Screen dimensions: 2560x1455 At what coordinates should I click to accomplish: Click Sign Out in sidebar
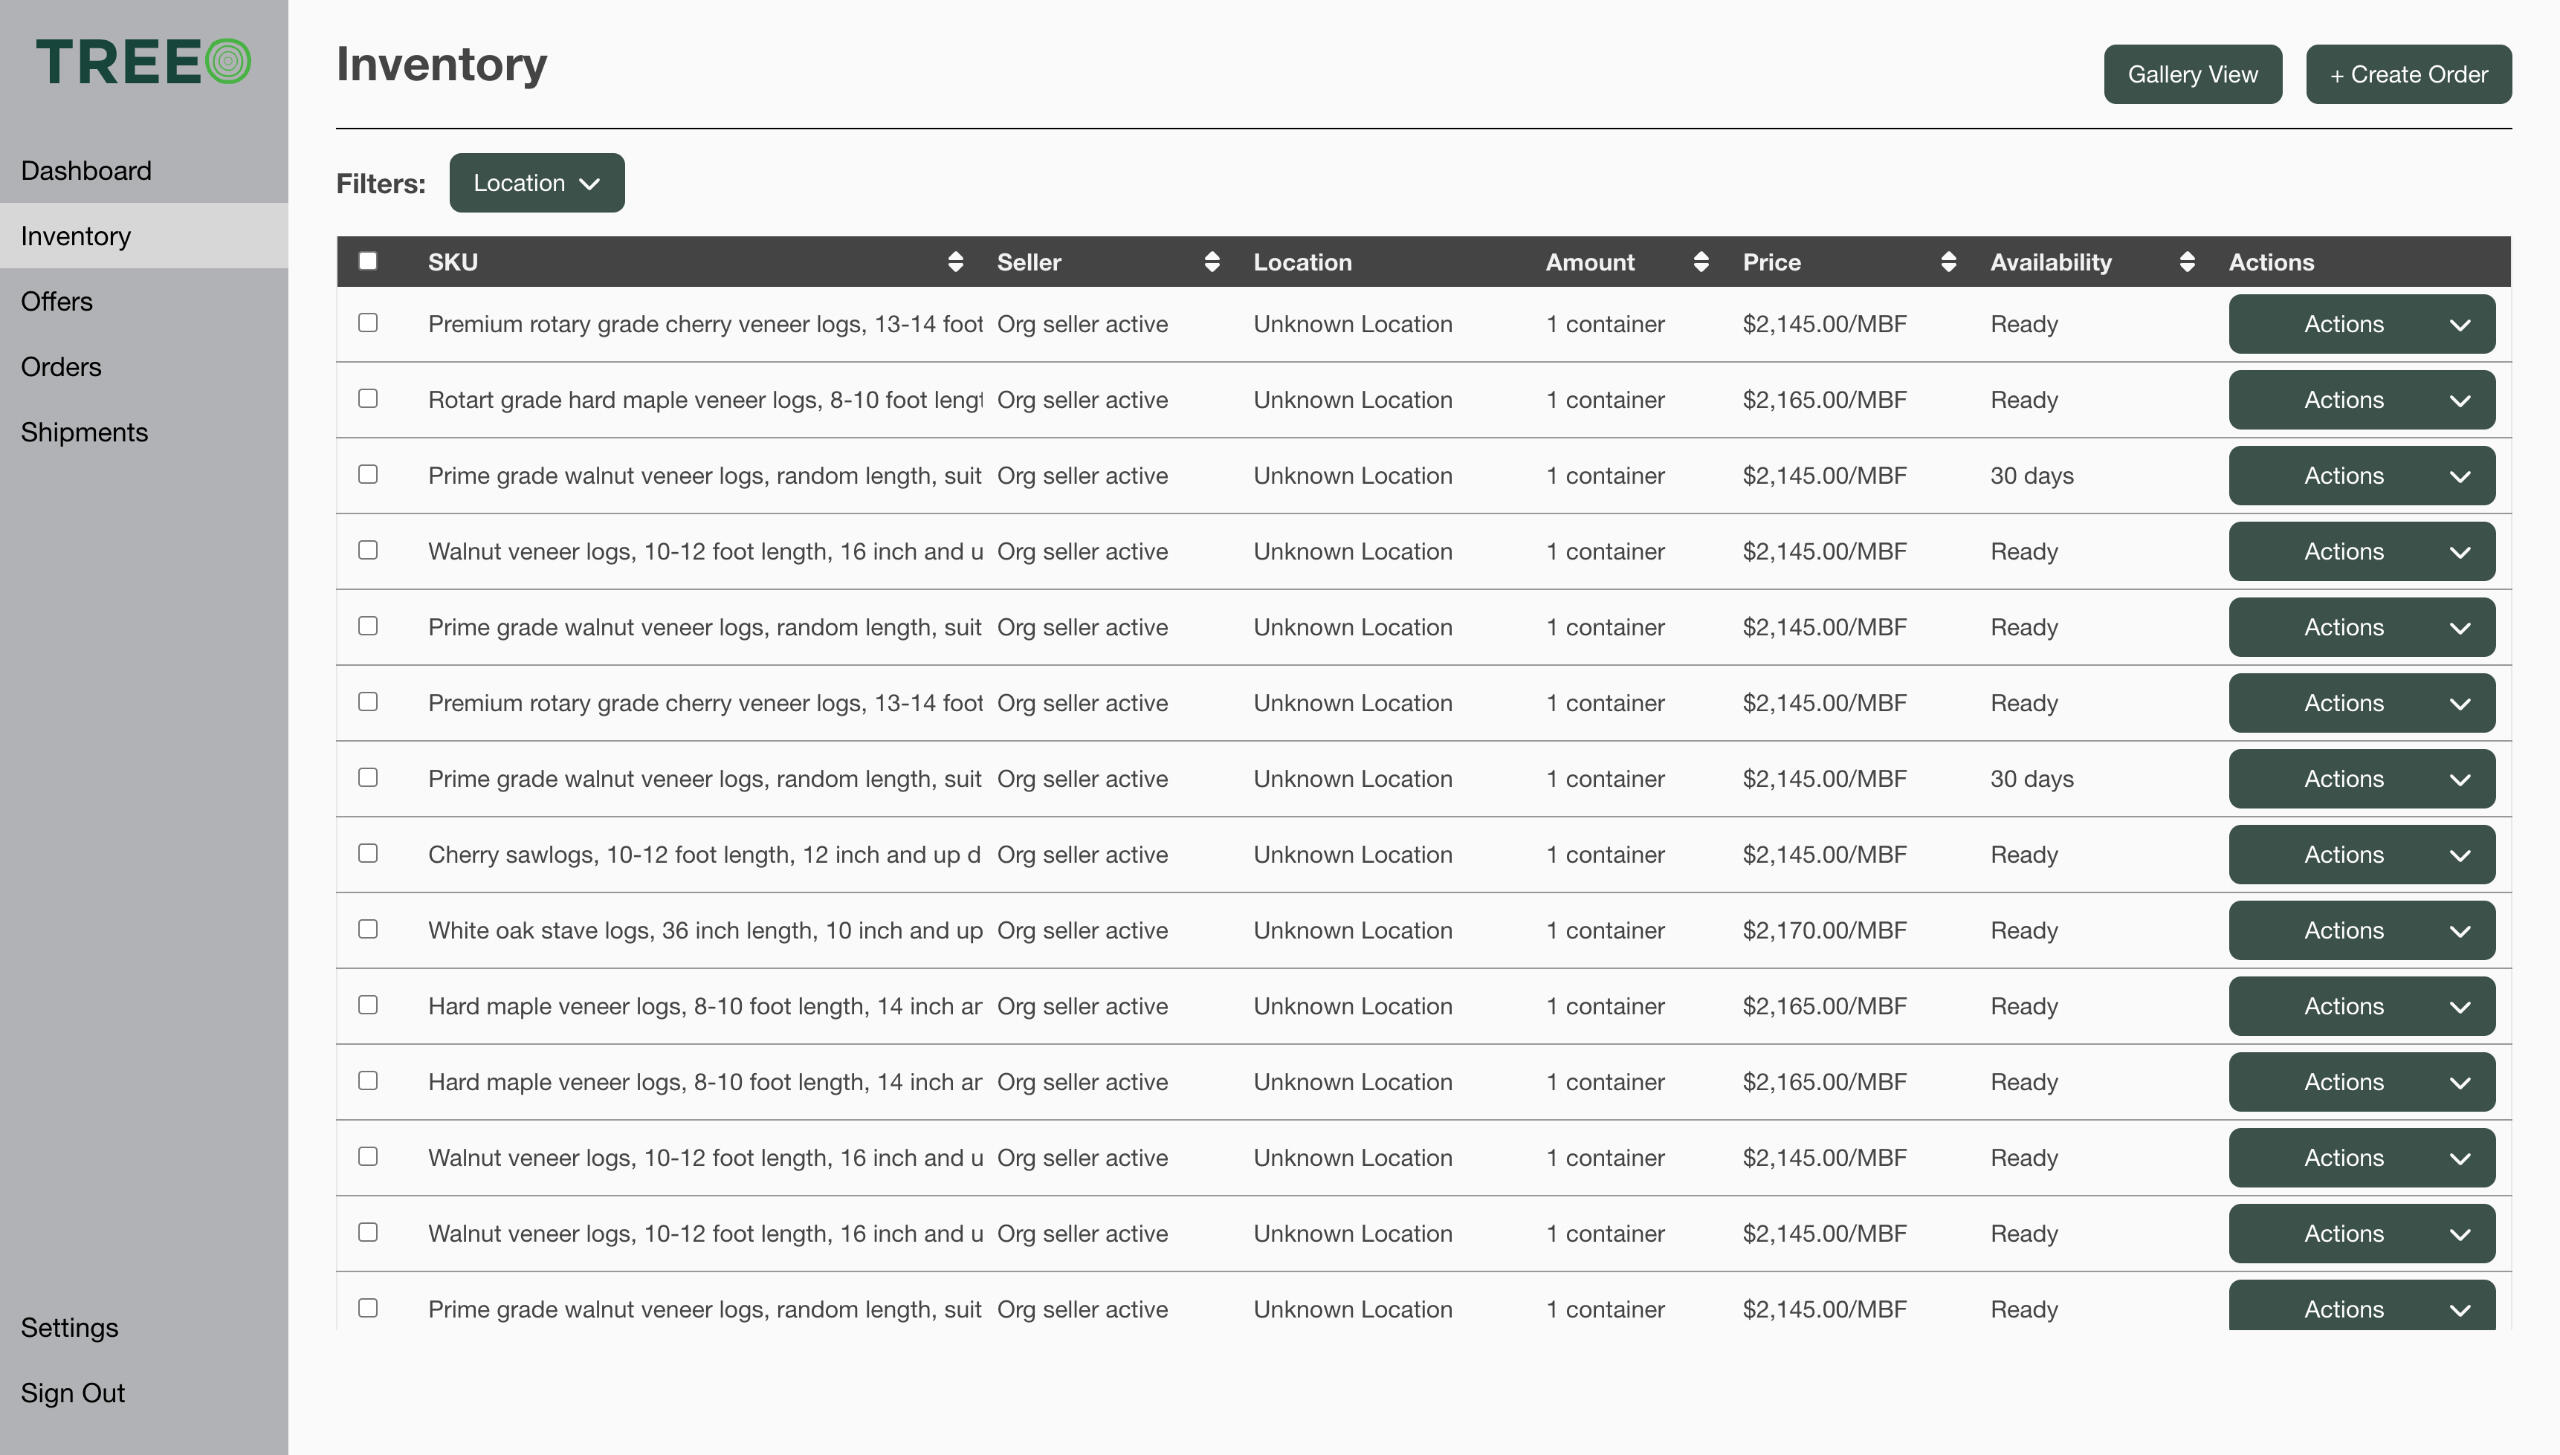pos(72,1393)
